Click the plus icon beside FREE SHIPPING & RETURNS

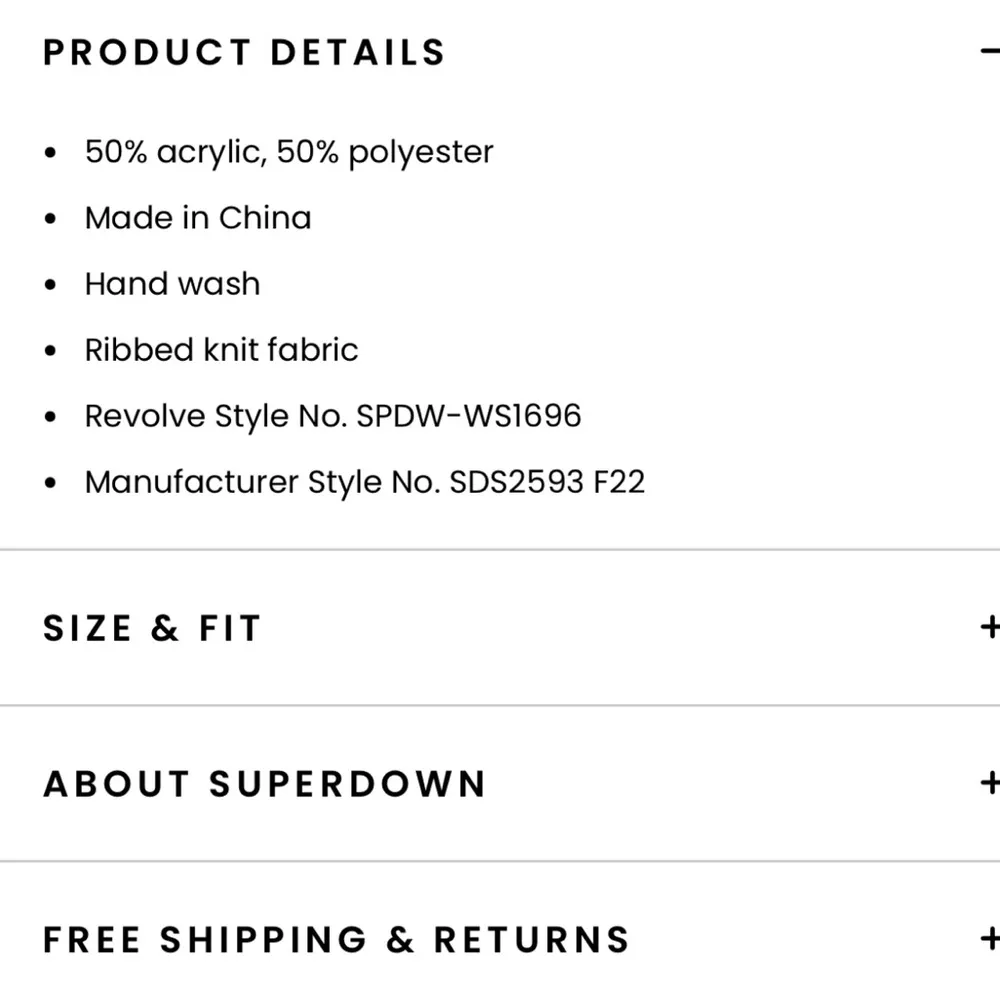click(x=989, y=939)
